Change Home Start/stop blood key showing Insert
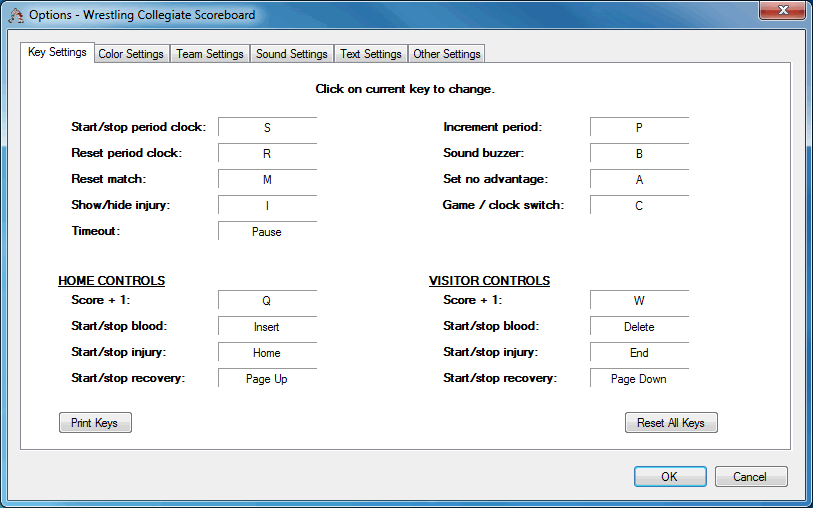 (x=267, y=327)
